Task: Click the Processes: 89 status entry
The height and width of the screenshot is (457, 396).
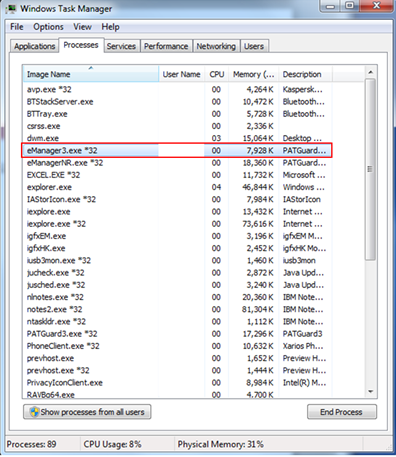Action: [x=31, y=444]
